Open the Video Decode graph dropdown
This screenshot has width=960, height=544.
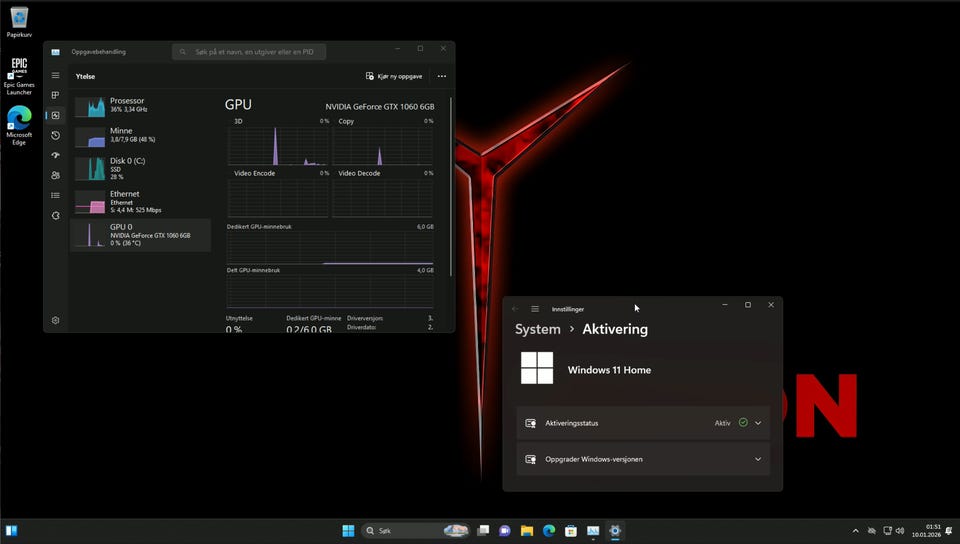point(359,173)
